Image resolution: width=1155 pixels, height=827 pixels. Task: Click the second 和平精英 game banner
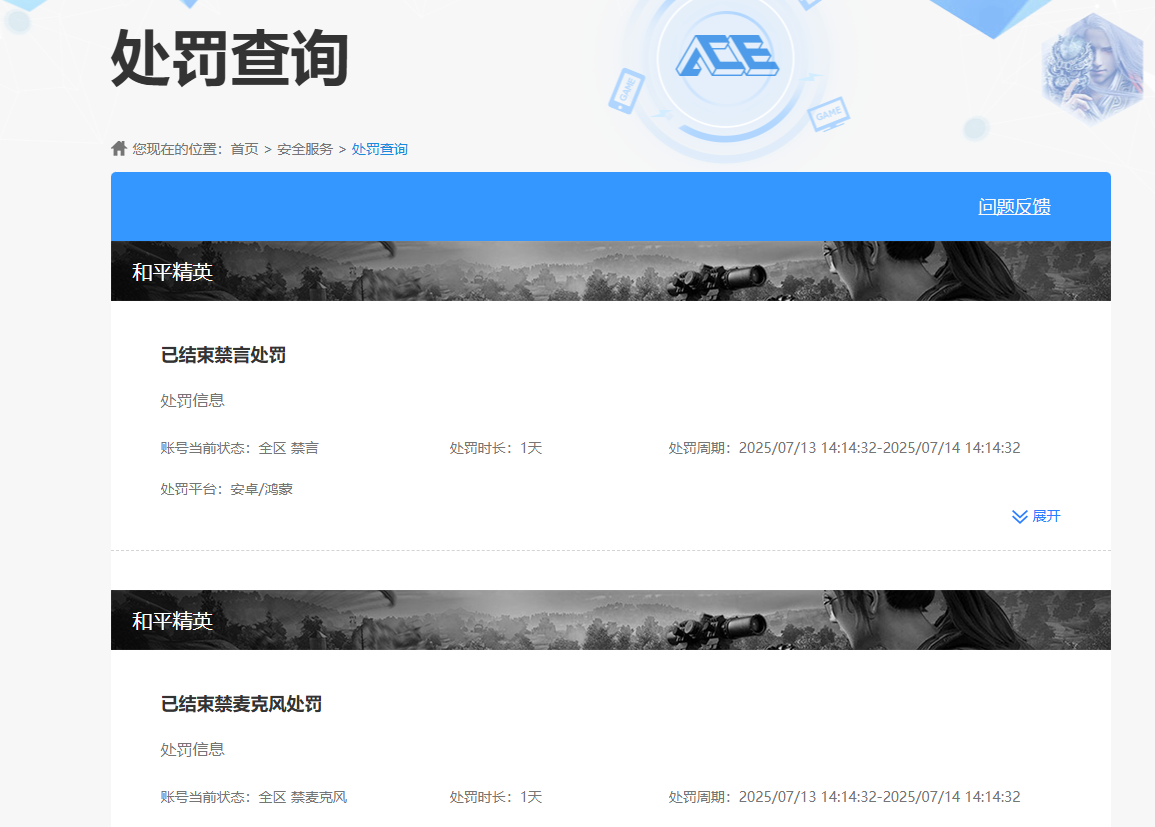pyautogui.click(x=611, y=620)
